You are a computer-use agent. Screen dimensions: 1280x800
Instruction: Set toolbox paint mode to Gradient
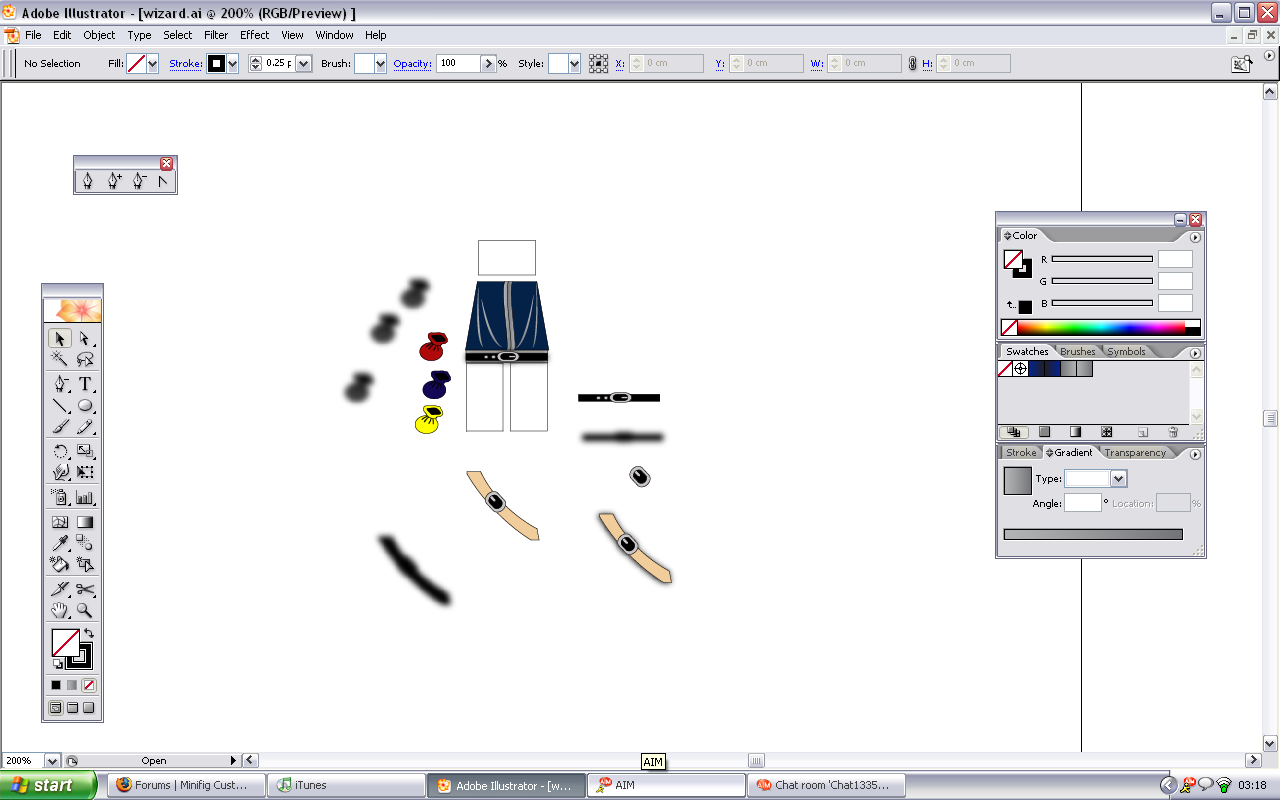72,685
